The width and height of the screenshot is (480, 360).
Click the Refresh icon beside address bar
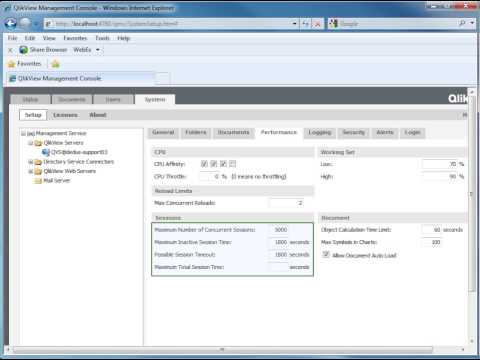[x=305, y=24]
